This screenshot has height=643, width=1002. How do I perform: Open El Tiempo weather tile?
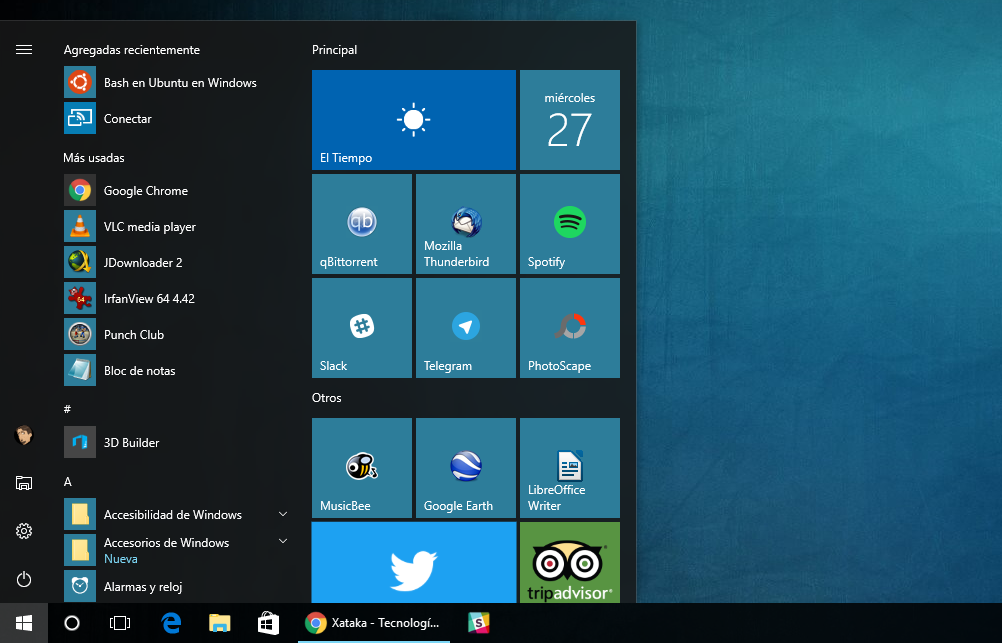(413, 120)
